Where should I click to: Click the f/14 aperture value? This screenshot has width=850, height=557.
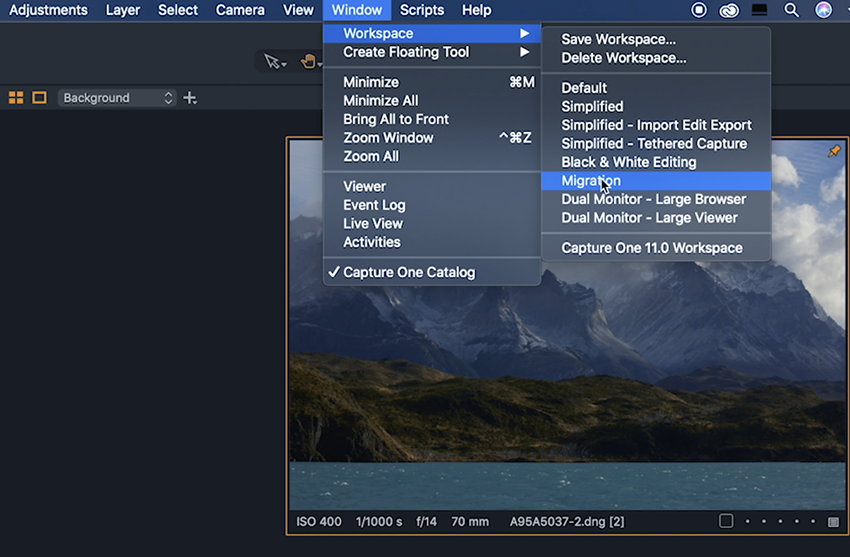coord(426,522)
